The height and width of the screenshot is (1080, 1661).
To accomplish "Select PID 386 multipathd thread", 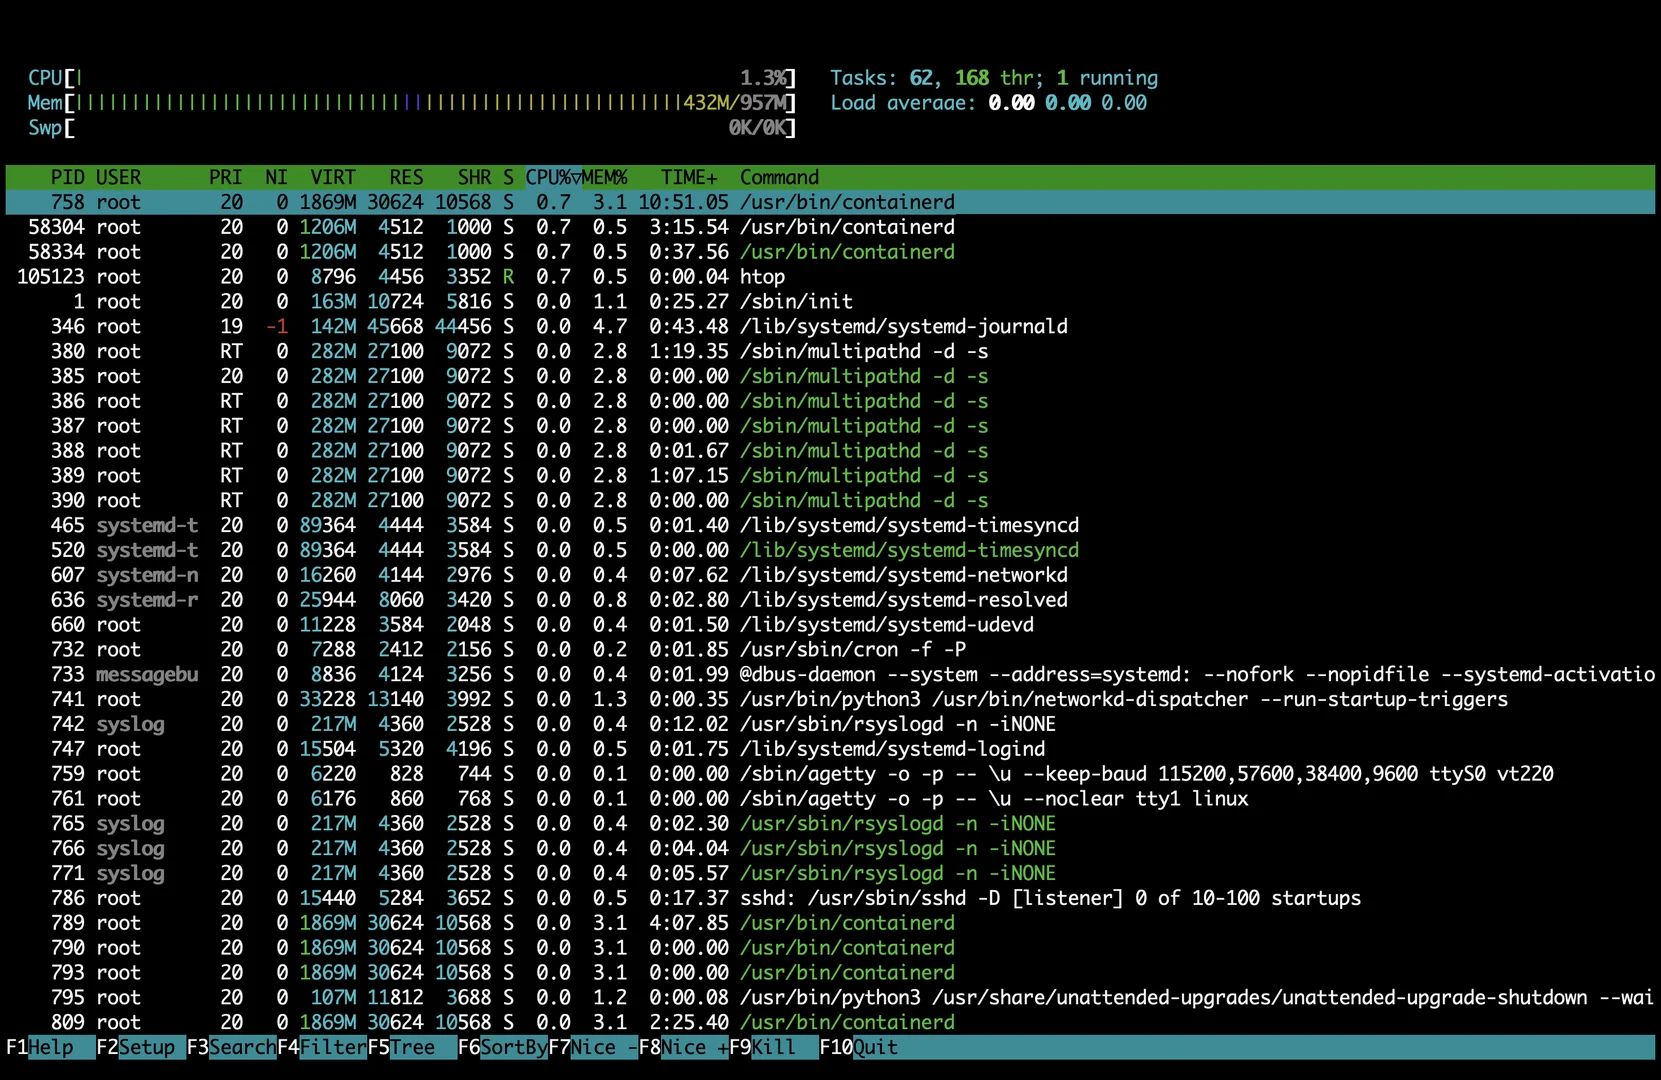I will pos(830,401).
